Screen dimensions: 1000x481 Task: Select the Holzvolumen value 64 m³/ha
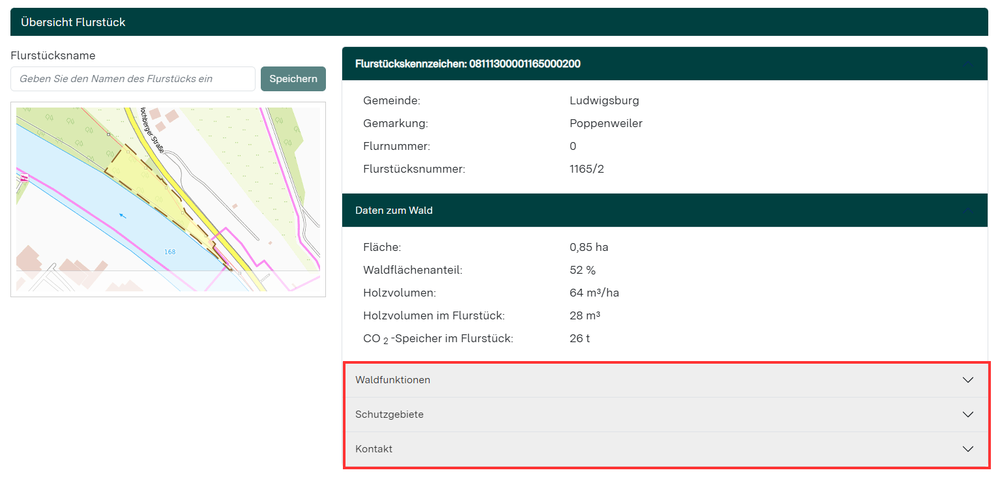(594, 293)
